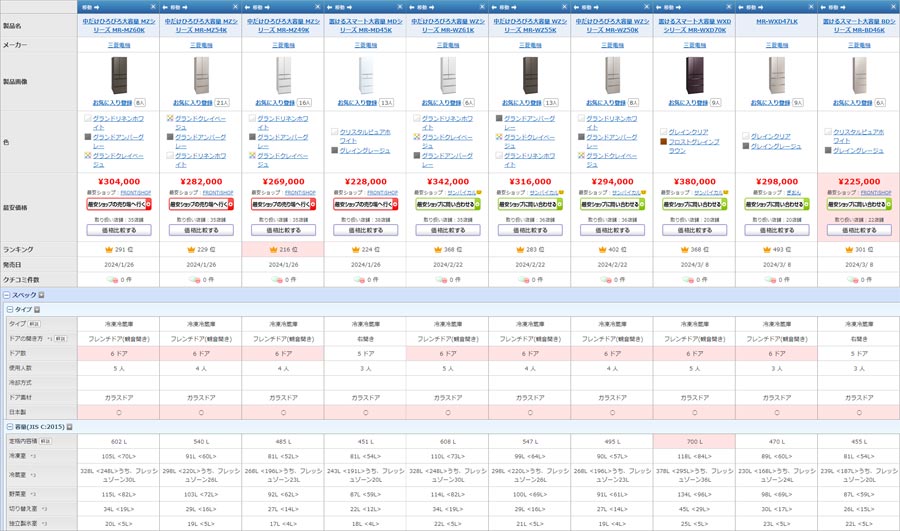Open the グランドクレイベージュ color link under MR-MZ49K
The height and width of the screenshot is (531, 900).
point(282,160)
